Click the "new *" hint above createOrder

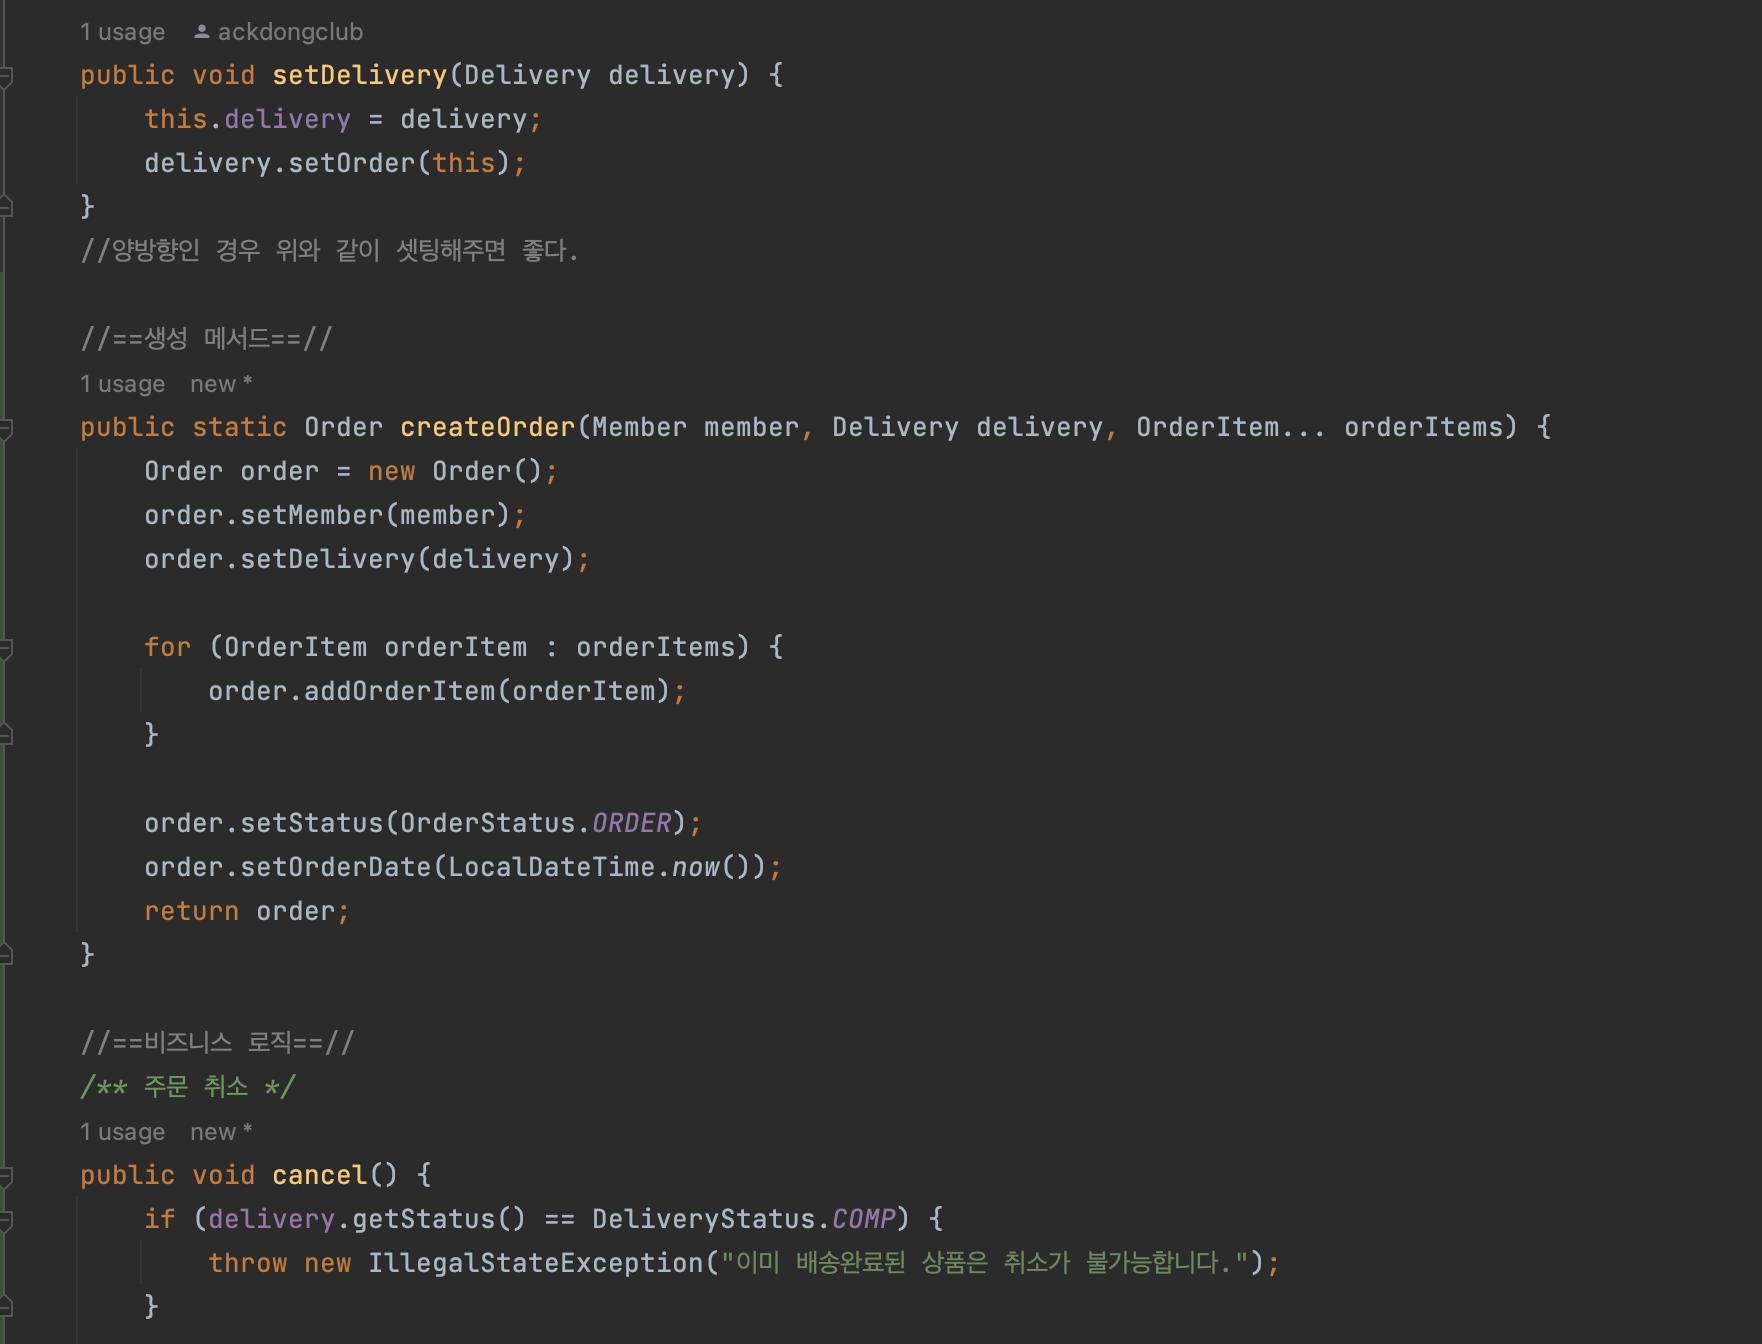[221, 384]
